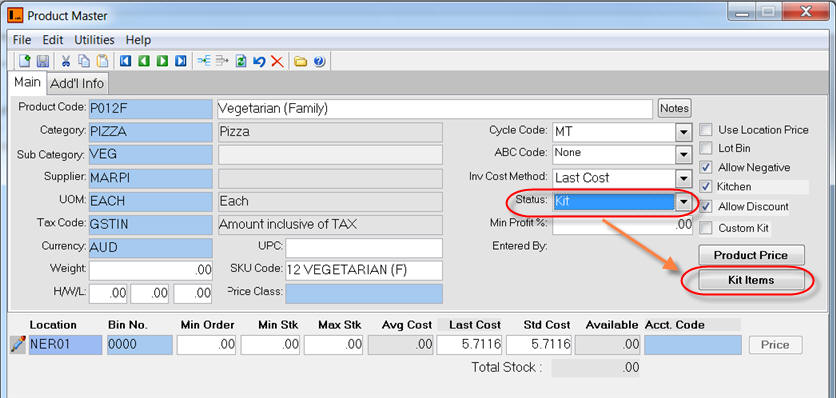Click the Last Cost column header
Viewport: 836px width, 398px height.
coord(475,324)
